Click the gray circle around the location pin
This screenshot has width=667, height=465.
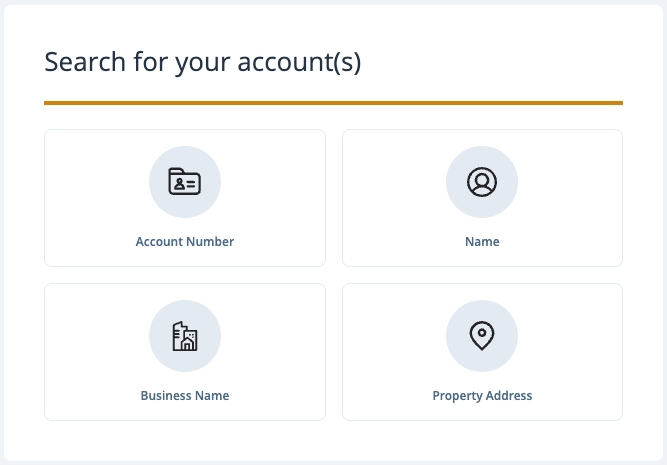click(482, 336)
